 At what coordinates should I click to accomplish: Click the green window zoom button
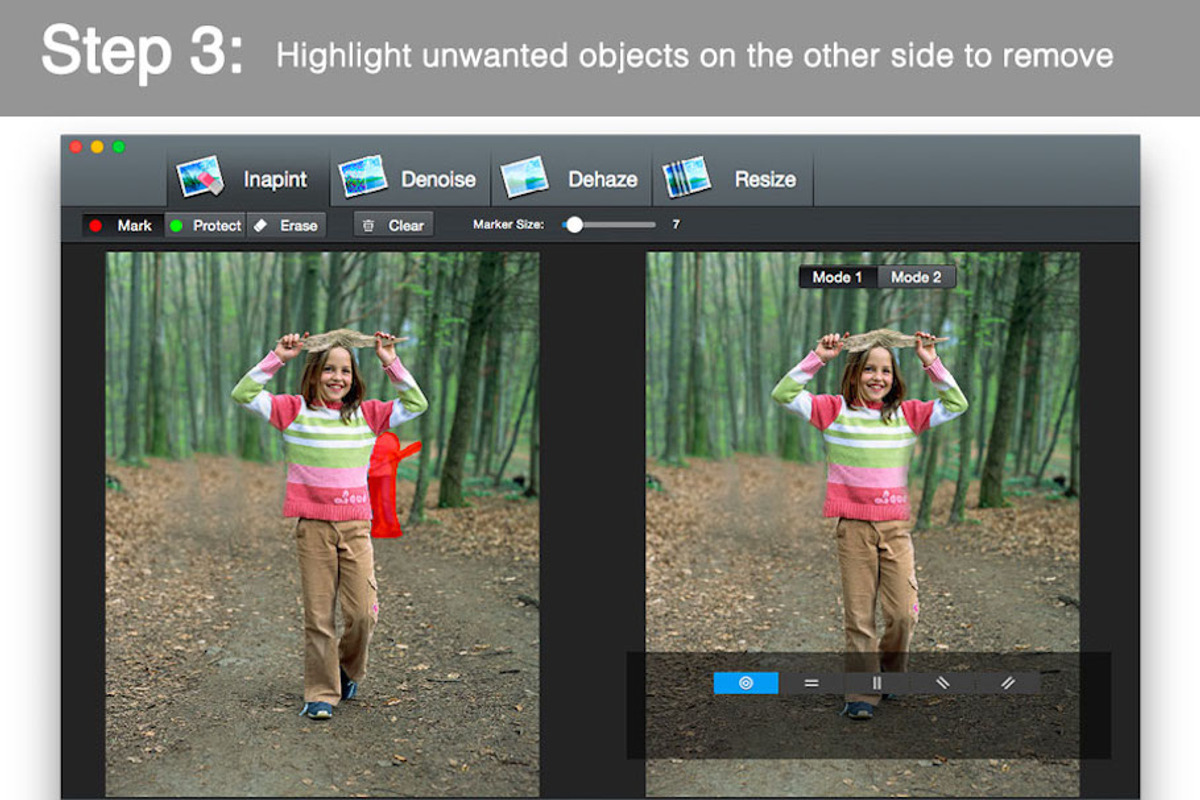(119, 147)
